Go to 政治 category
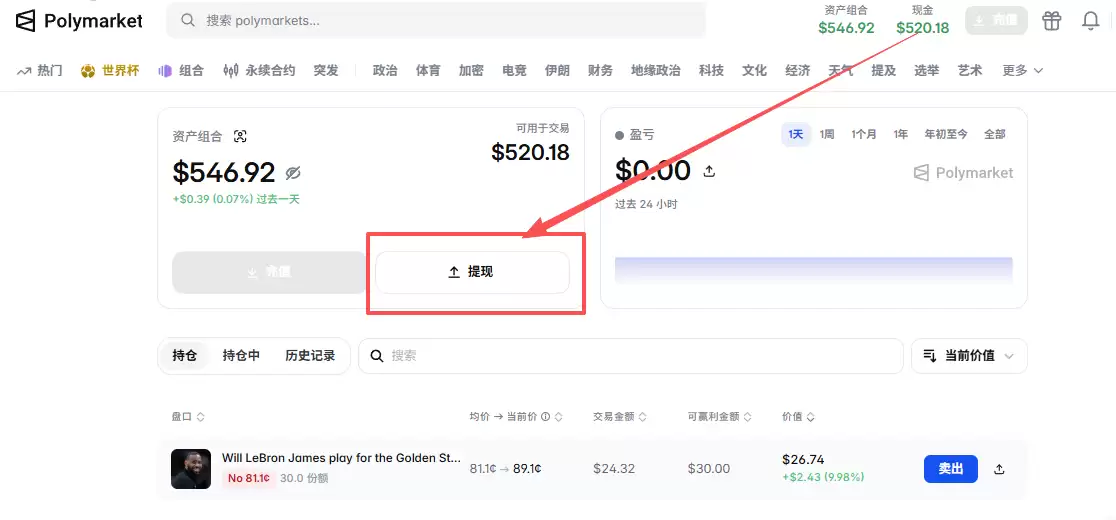The height and width of the screenshot is (520, 1116). tap(385, 70)
